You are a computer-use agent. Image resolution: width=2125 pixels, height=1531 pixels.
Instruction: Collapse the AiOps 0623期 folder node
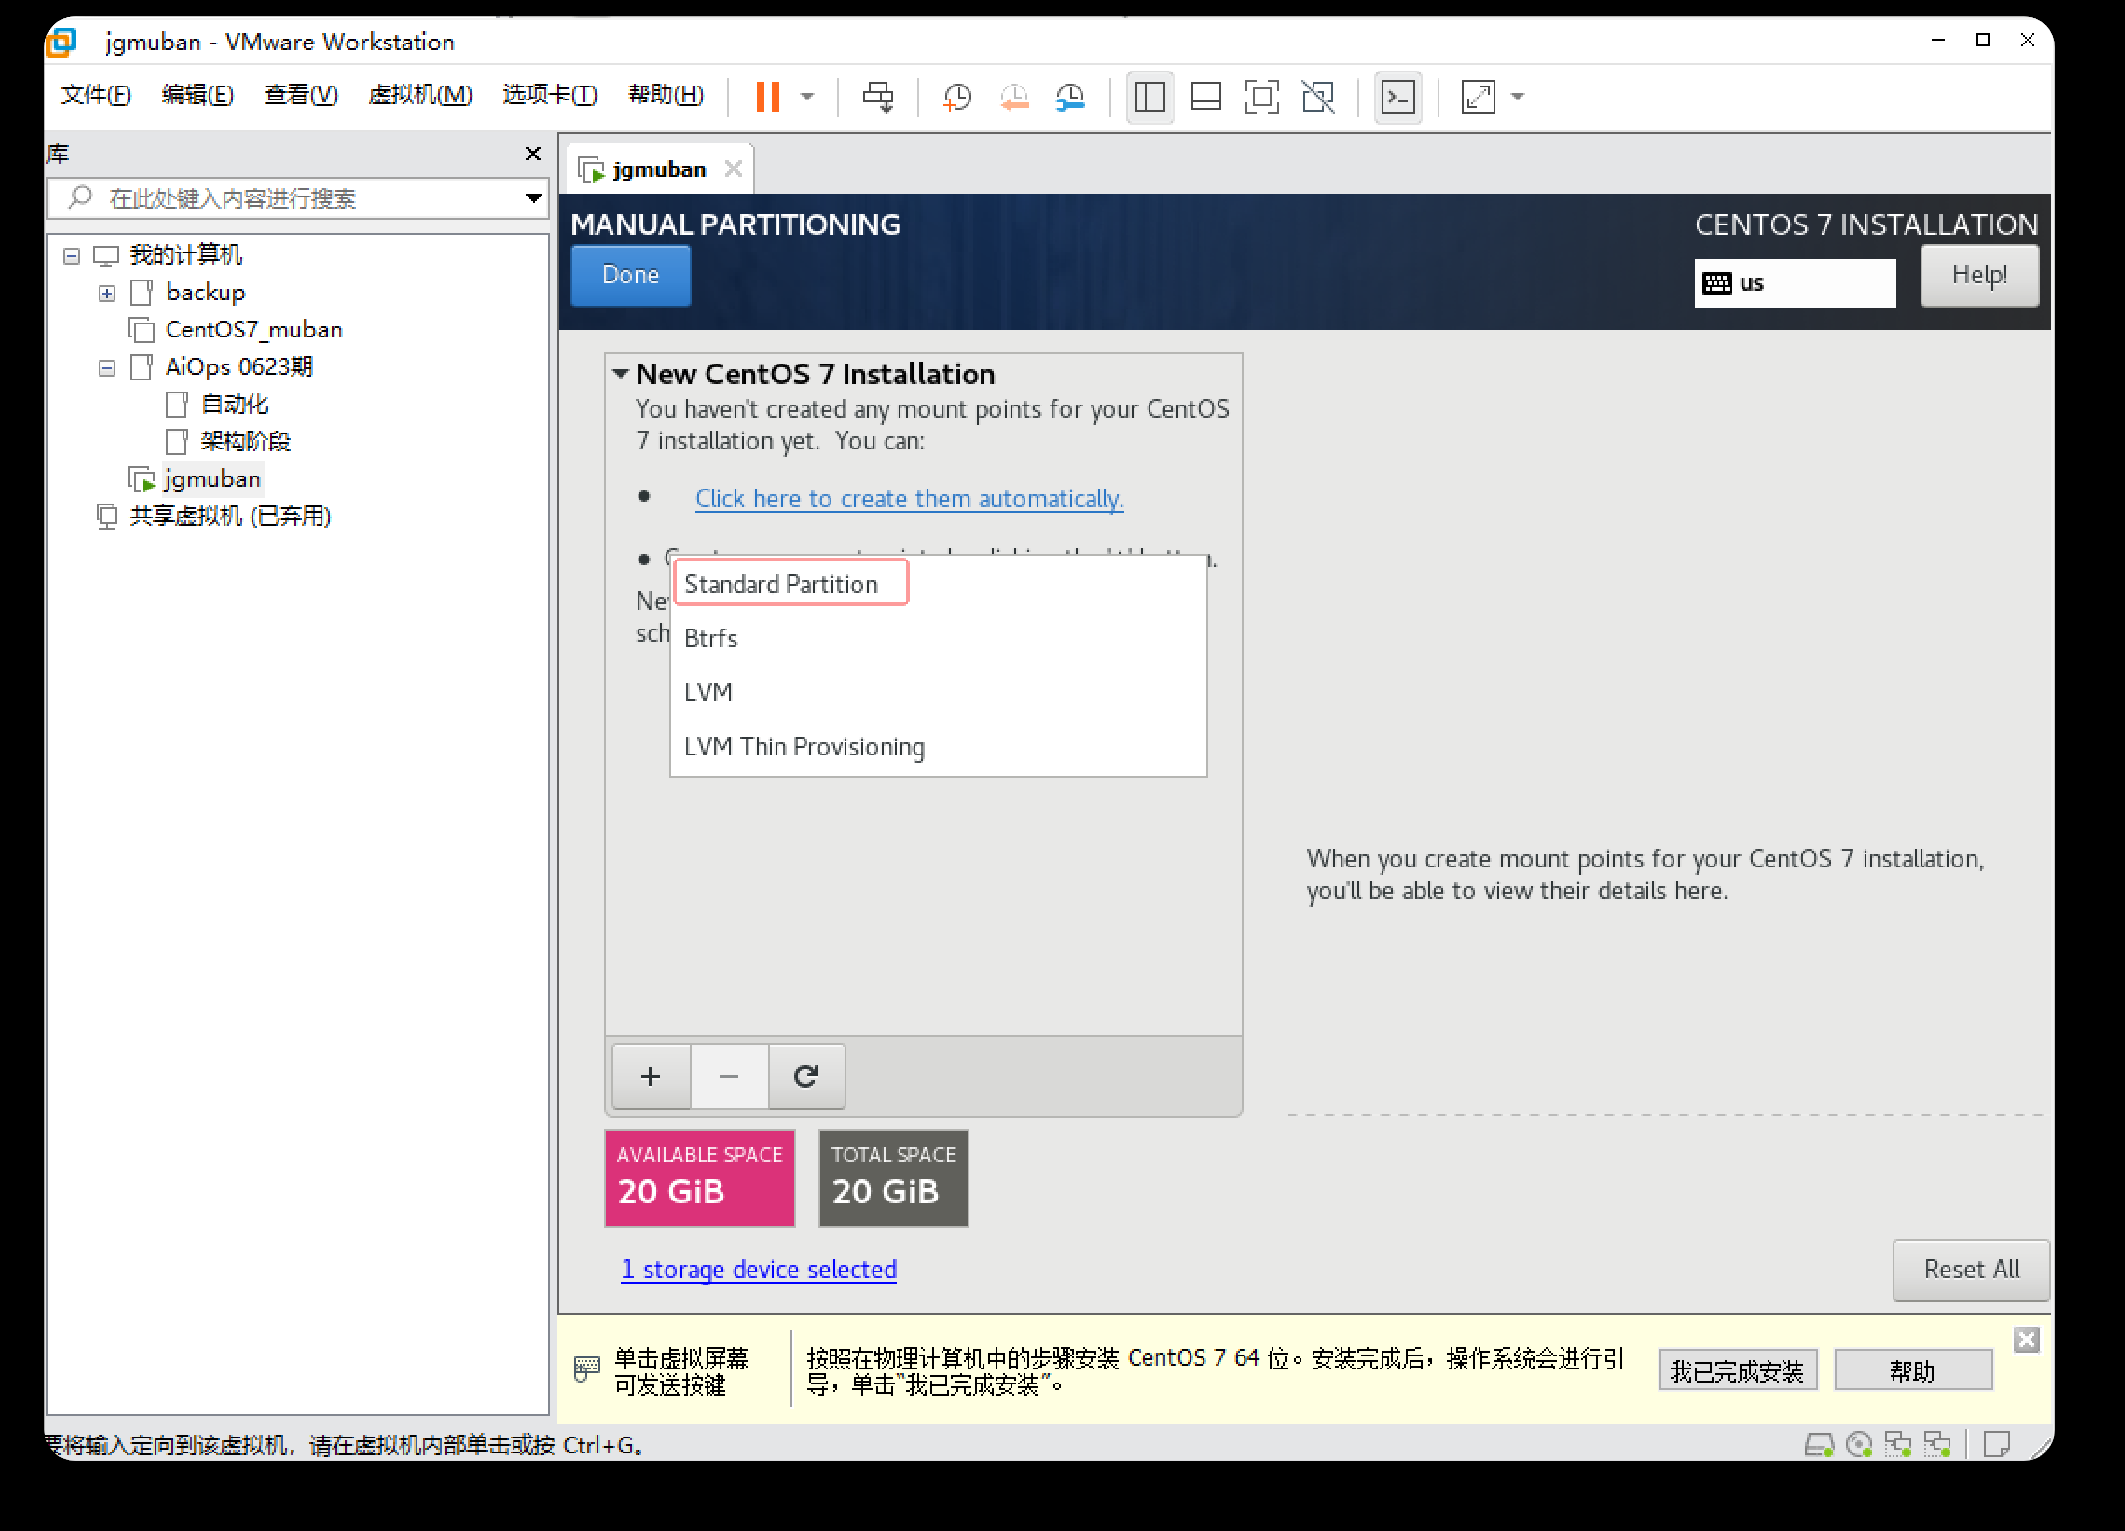[x=107, y=368]
